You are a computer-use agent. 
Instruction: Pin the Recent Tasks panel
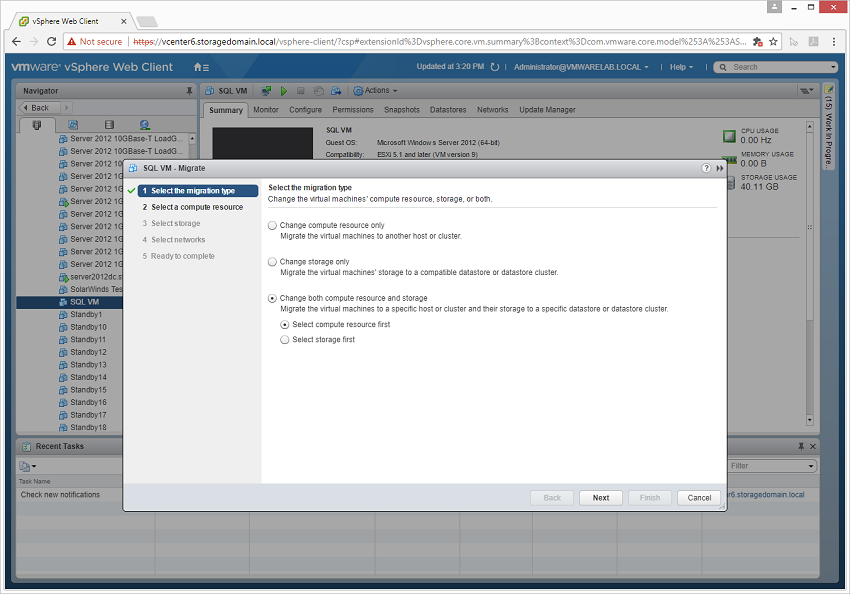[x=801, y=446]
